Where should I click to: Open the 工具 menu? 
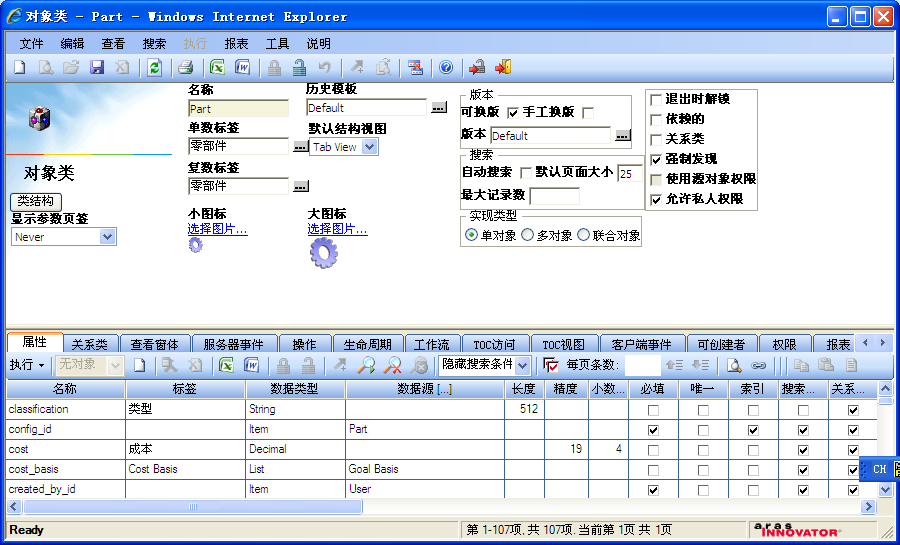tap(277, 44)
